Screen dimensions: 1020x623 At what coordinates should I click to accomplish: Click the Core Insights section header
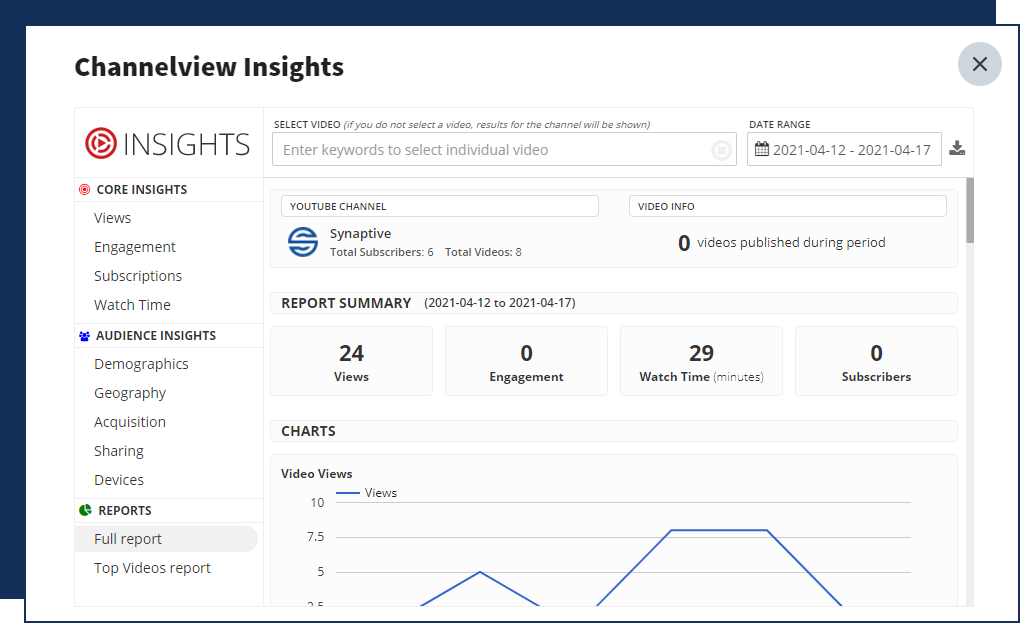tap(169, 189)
